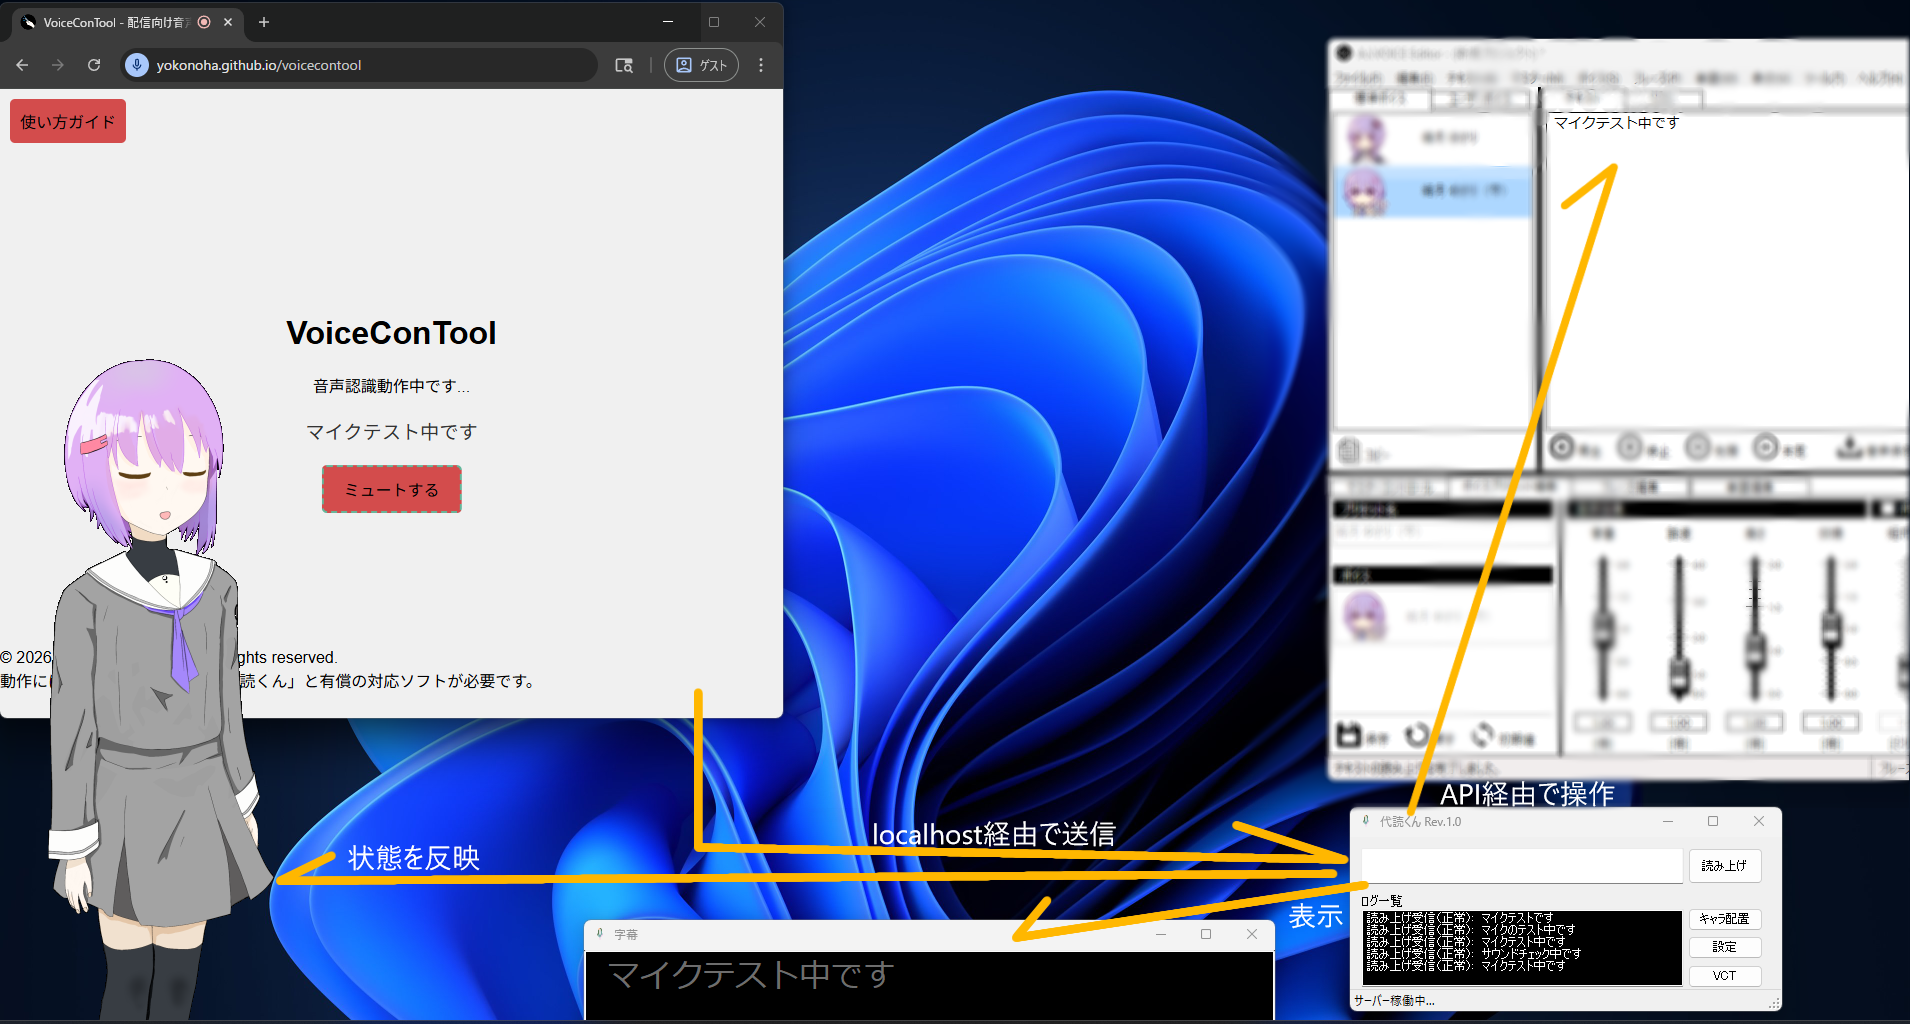This screenshot has width=1910, height=1024.
Task: Open 設定 in the 代読くん window
Action: click(1725, 947)
